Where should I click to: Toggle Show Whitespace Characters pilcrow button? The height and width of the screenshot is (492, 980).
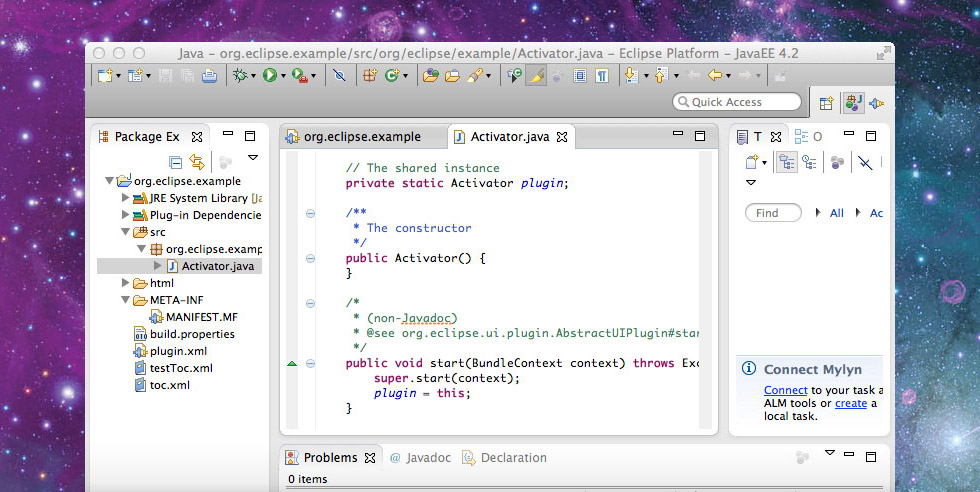pos(602,75)
